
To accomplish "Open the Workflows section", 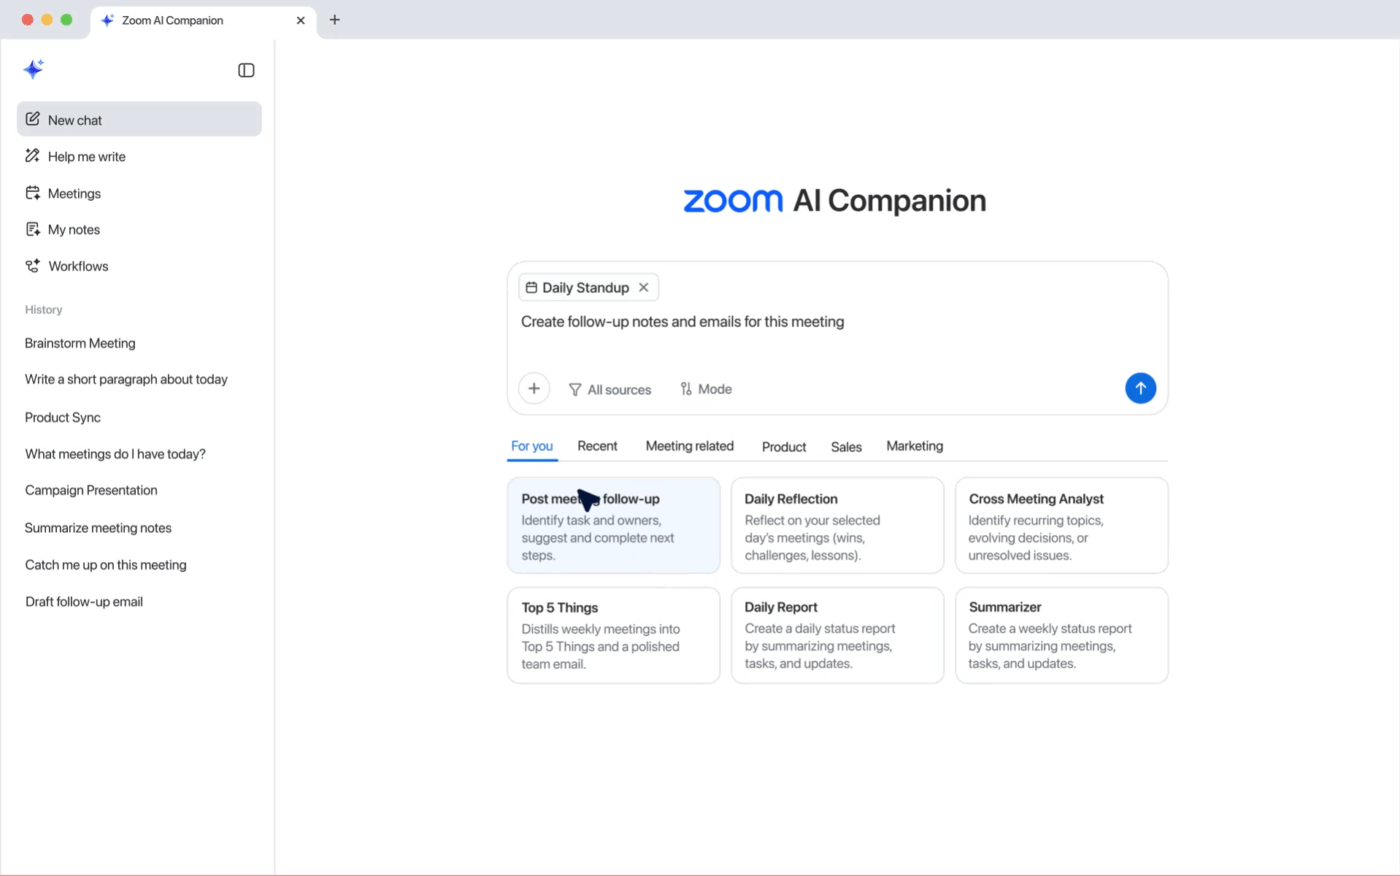I will [x=78, y=266].
